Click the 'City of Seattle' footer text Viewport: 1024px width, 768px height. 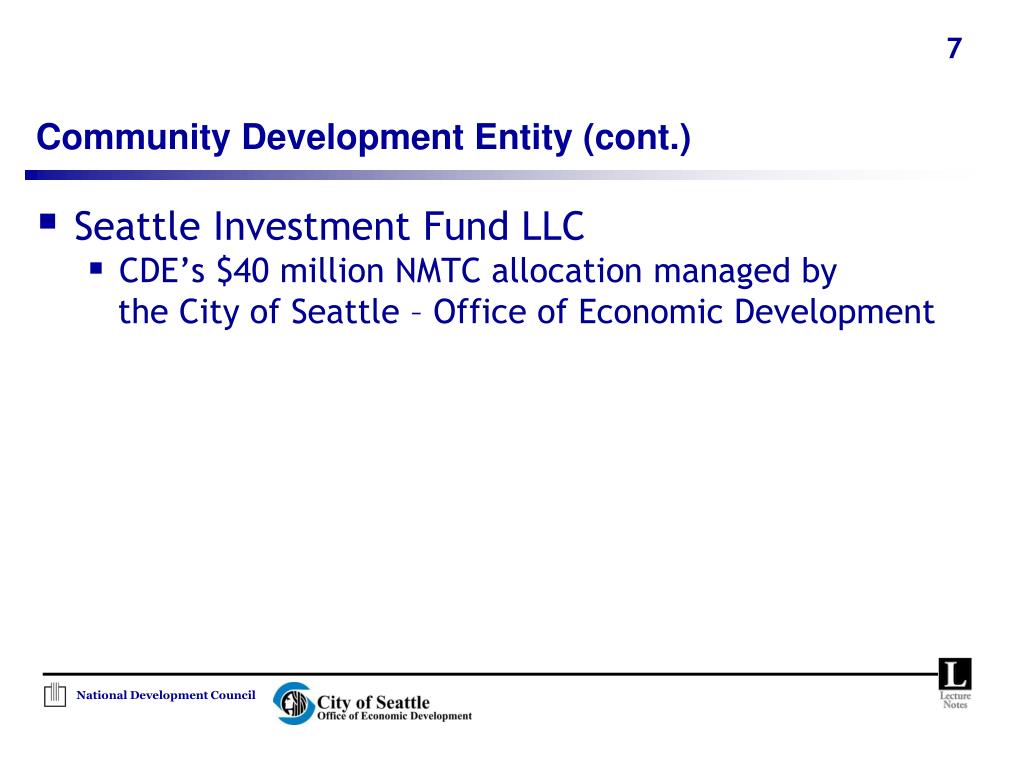373,702
